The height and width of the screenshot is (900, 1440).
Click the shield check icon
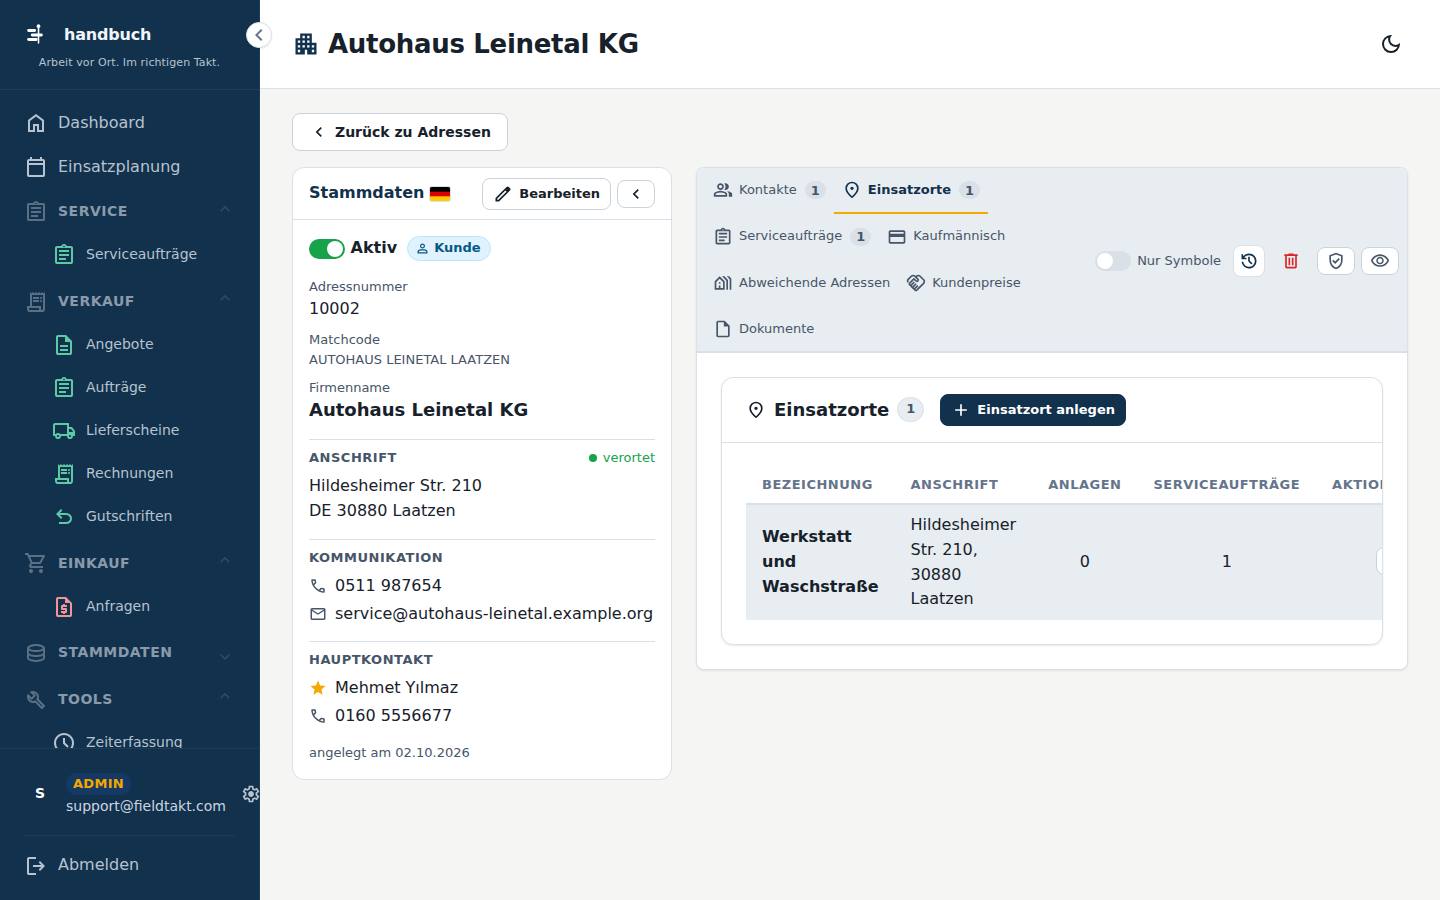pyautogui.click(x=1336, y=261)
